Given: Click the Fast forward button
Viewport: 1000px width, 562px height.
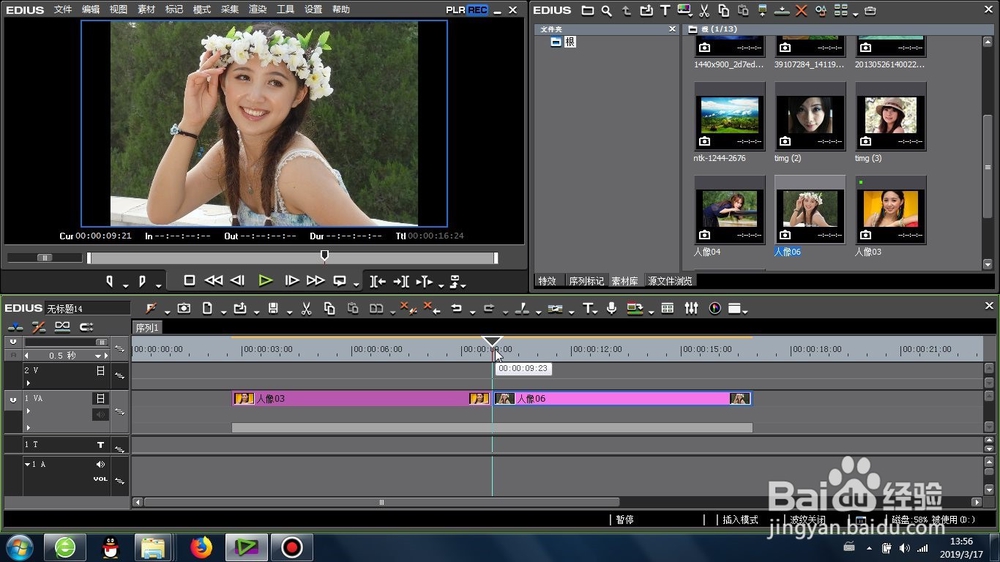Looking at the screenshot, I should [x=315, y=281].
